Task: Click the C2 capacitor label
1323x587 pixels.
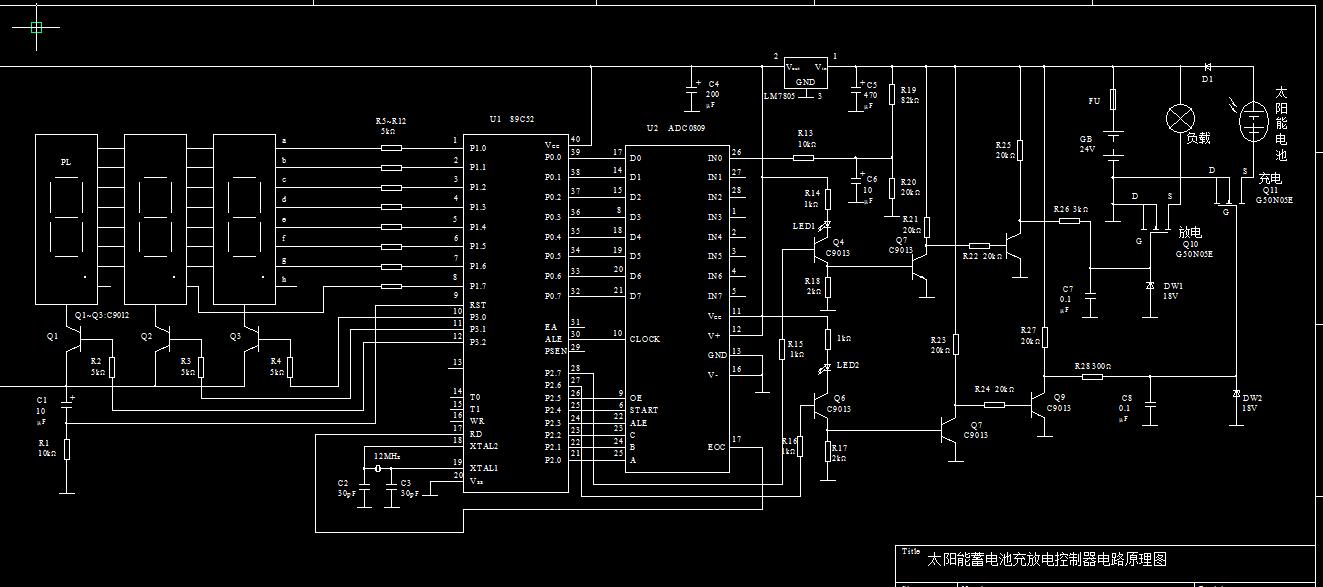Action: pyautogui.click(x=344, y=483)
